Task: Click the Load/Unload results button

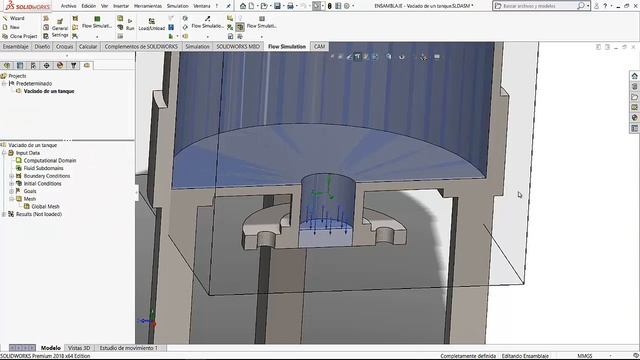Action: point(151,24)
